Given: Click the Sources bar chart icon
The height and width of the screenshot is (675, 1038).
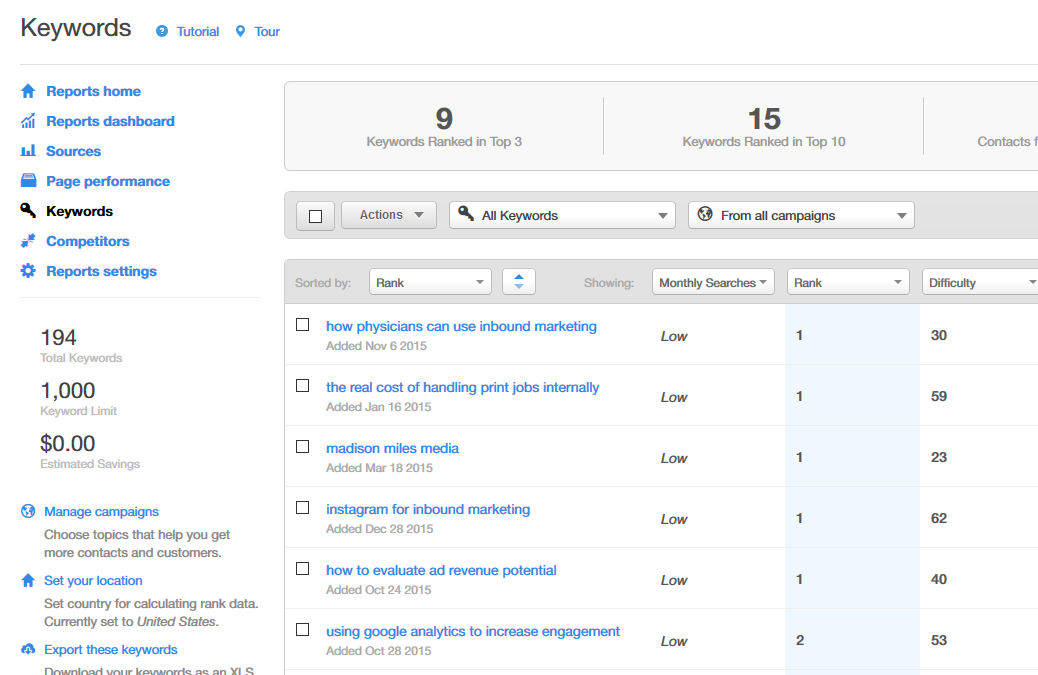Looking at the screenshot, I should [28, 151].
